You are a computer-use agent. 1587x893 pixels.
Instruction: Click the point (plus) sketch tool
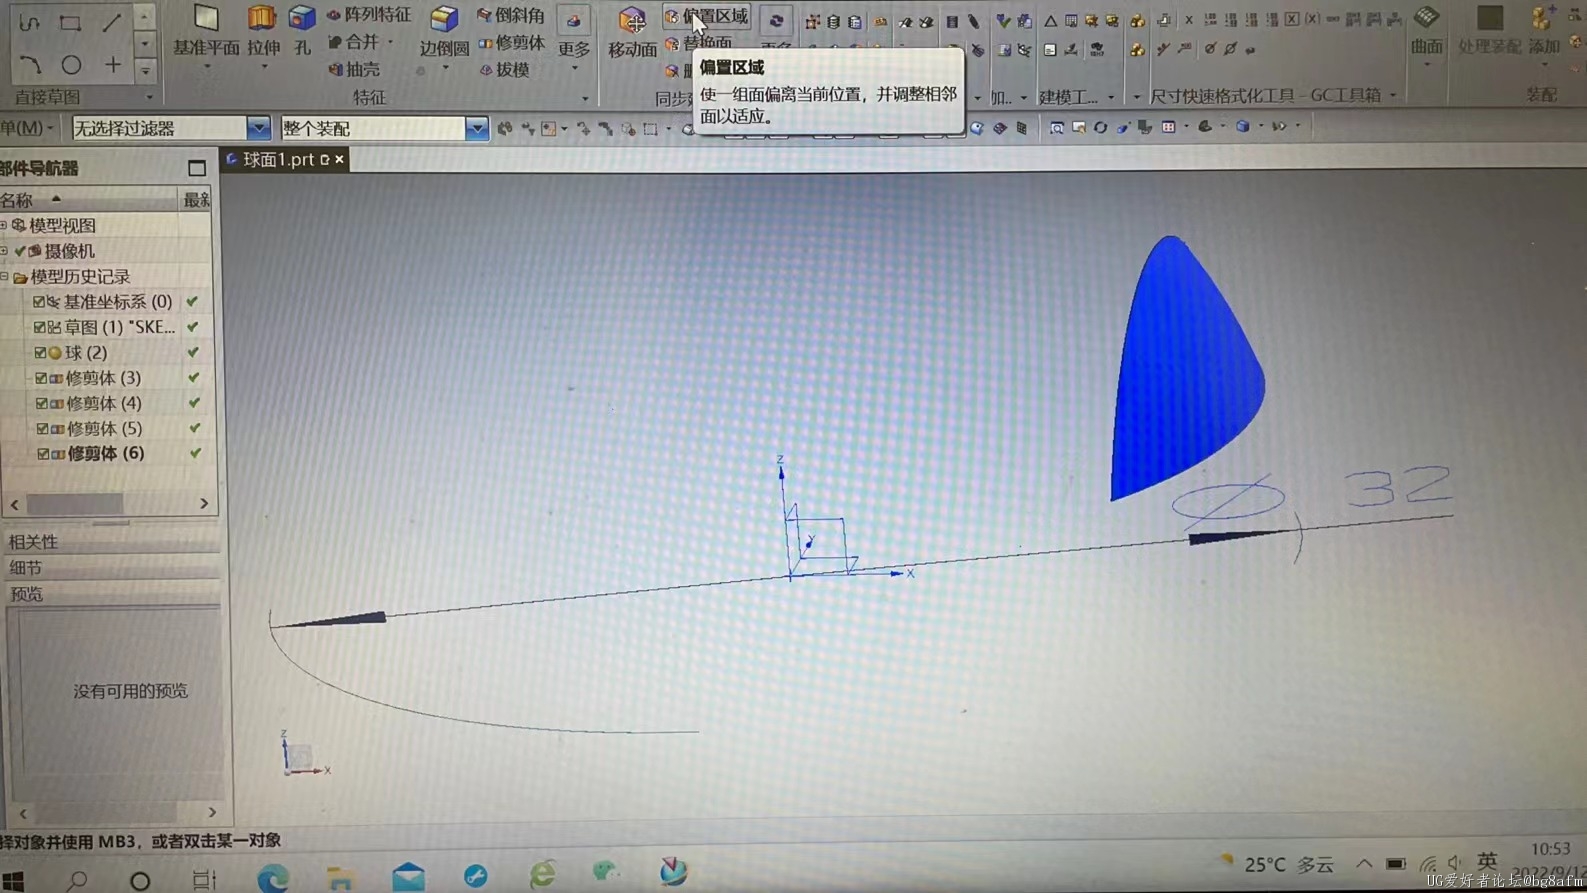[113, 65]
